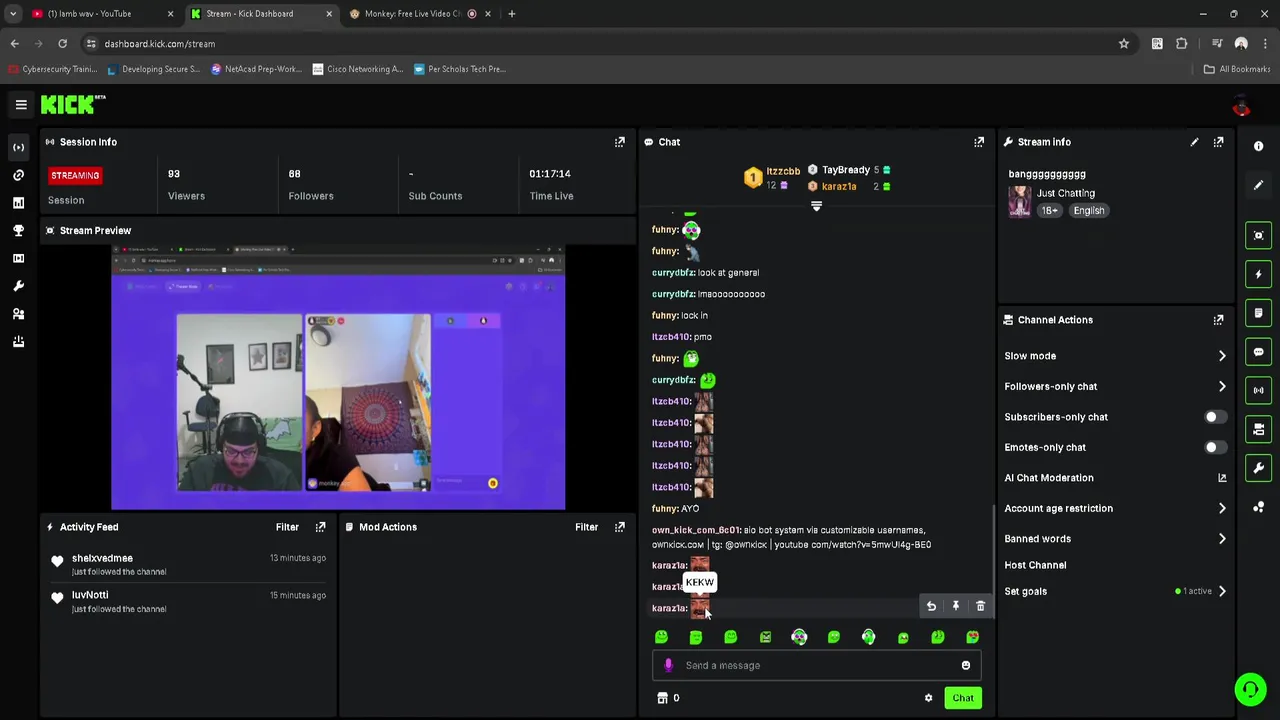Open the wrench settings icon in left sidebar

tap(18, 286)
